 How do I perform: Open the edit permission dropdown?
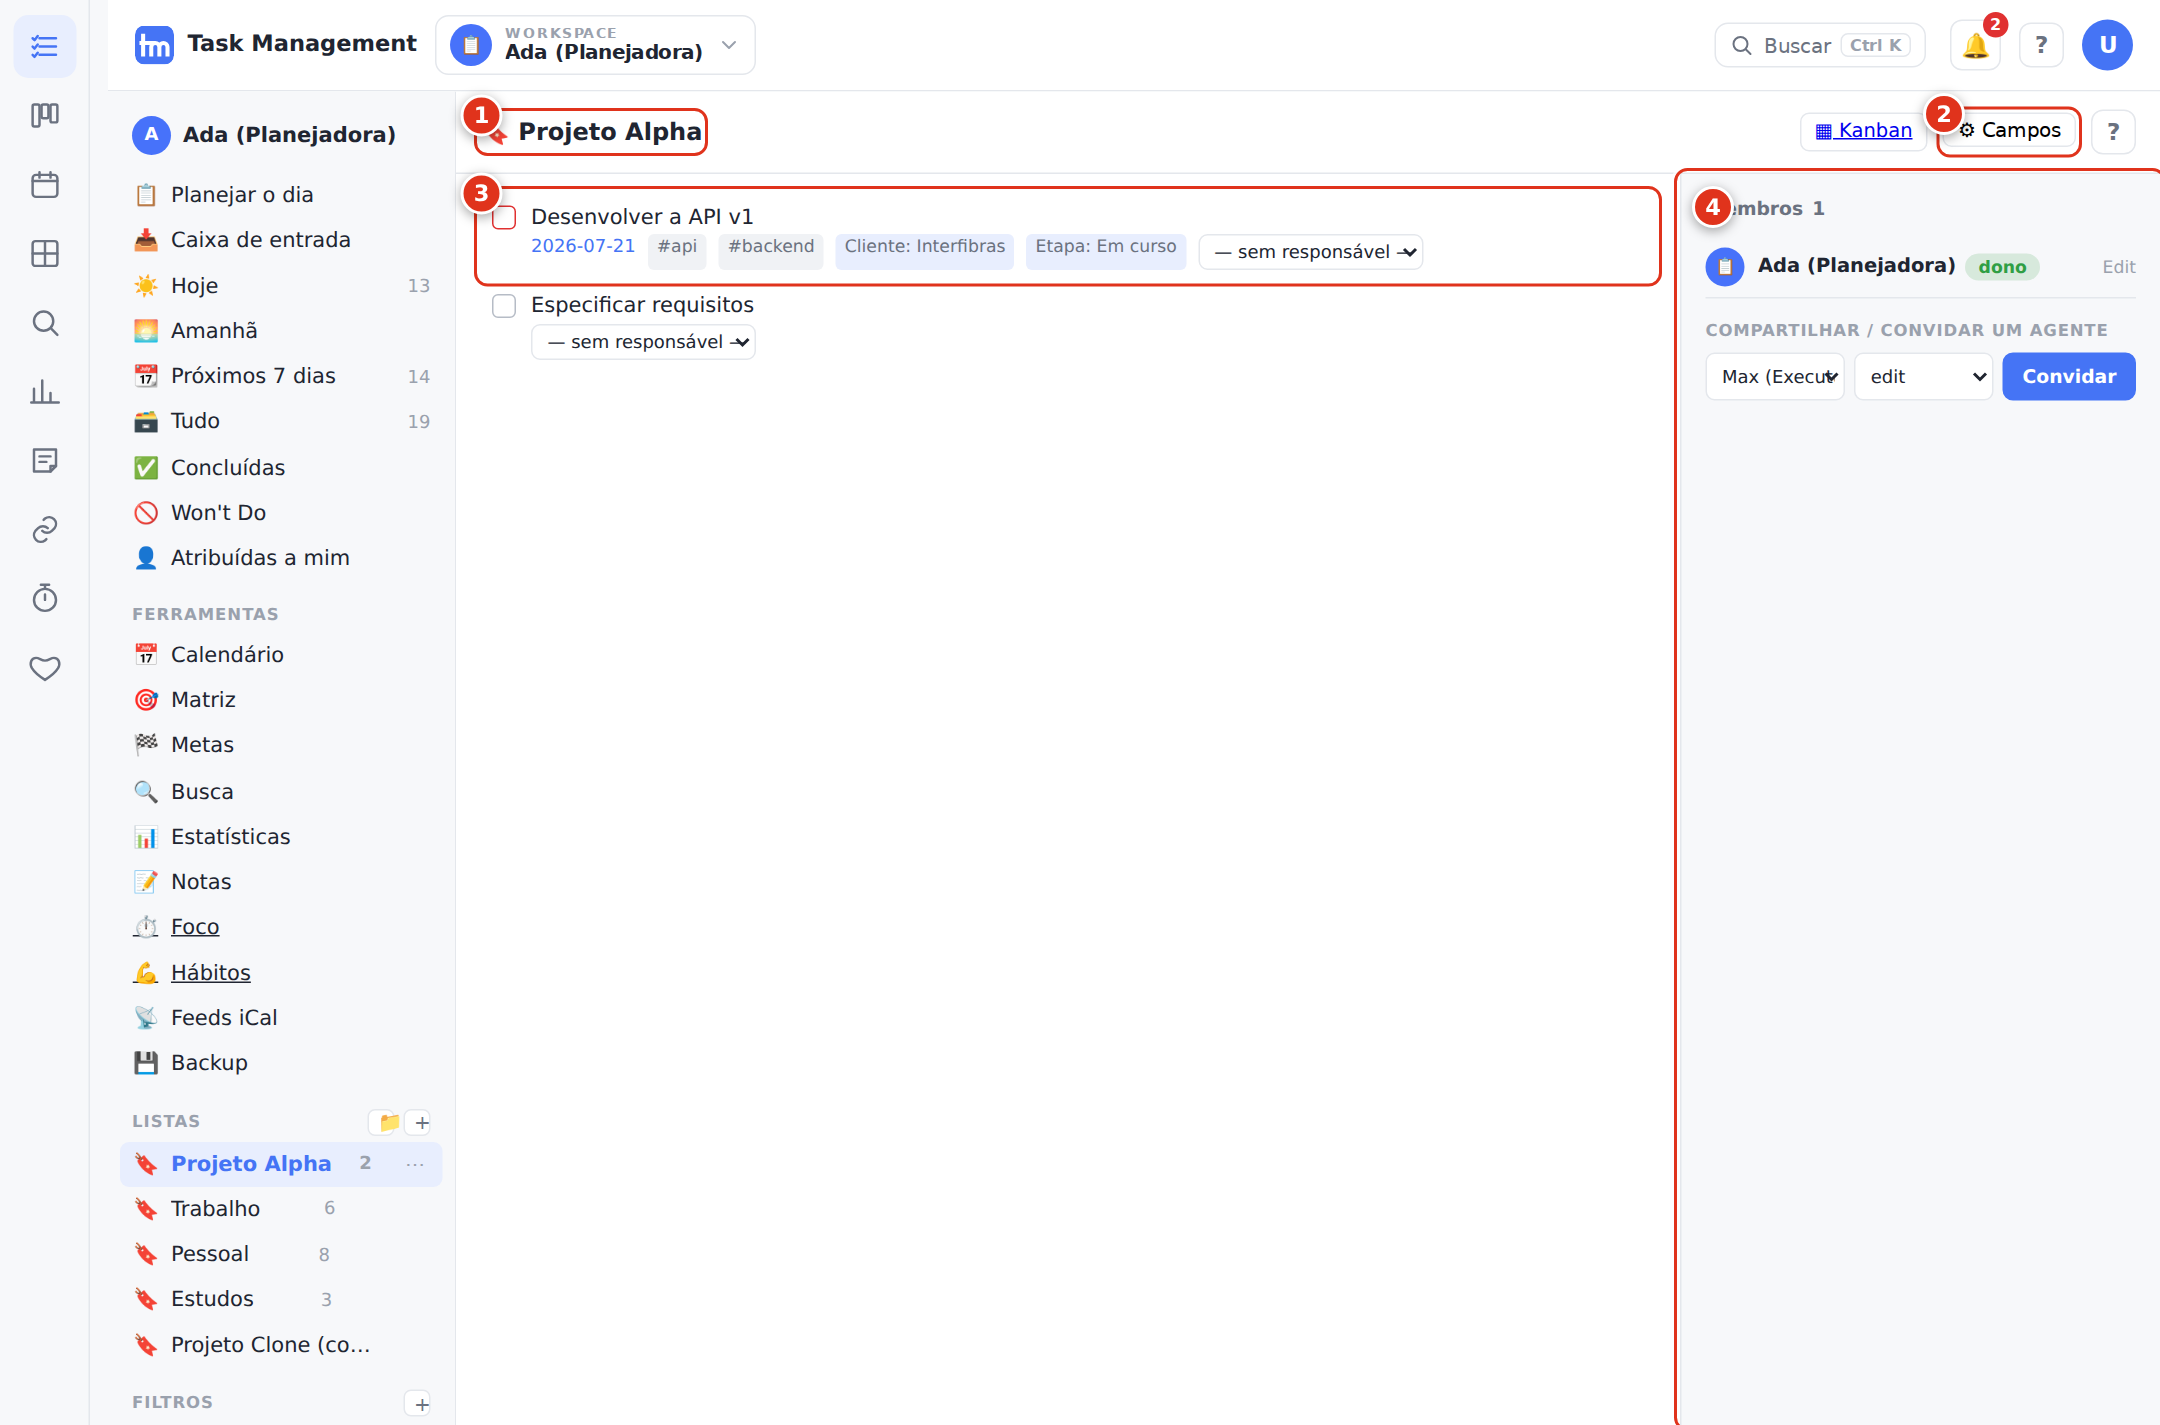click(x=1924, y=377)
